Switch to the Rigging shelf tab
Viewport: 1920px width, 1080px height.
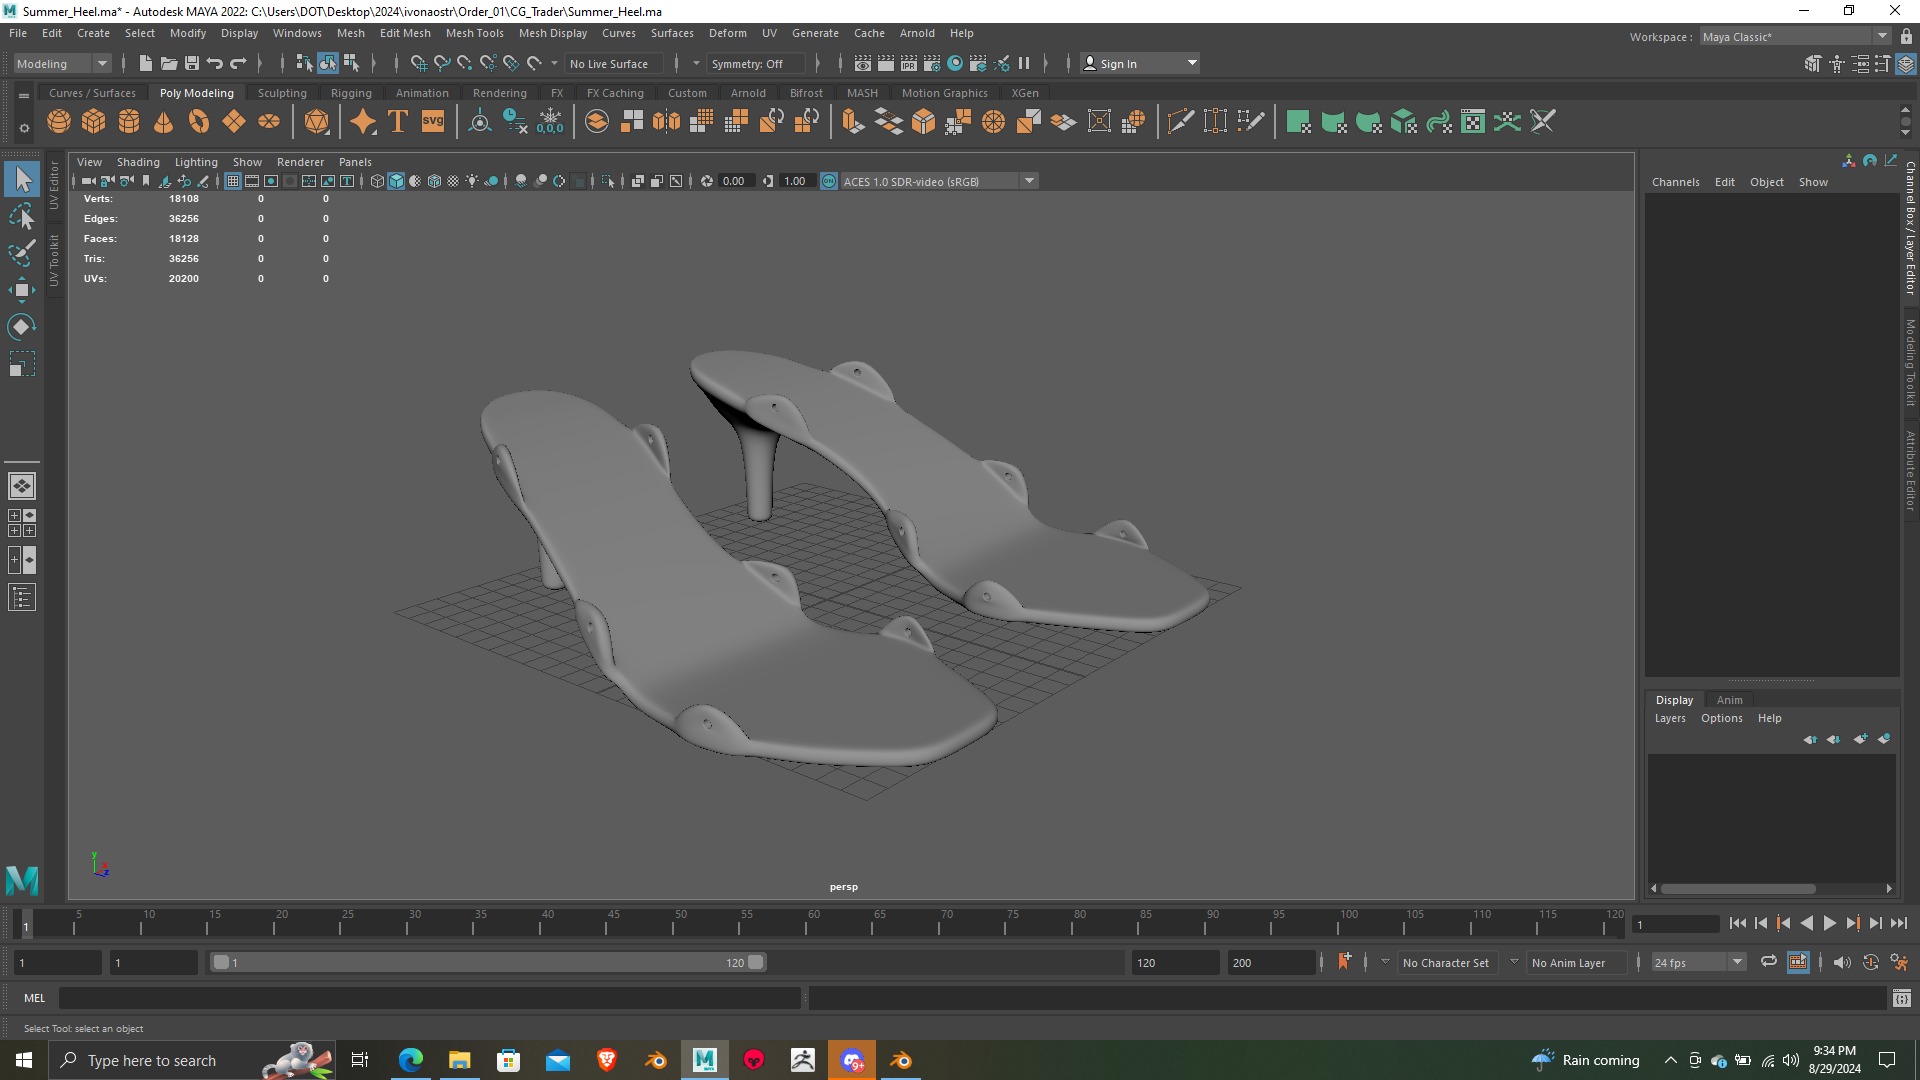pyautogui.click(x=351, y=93)
